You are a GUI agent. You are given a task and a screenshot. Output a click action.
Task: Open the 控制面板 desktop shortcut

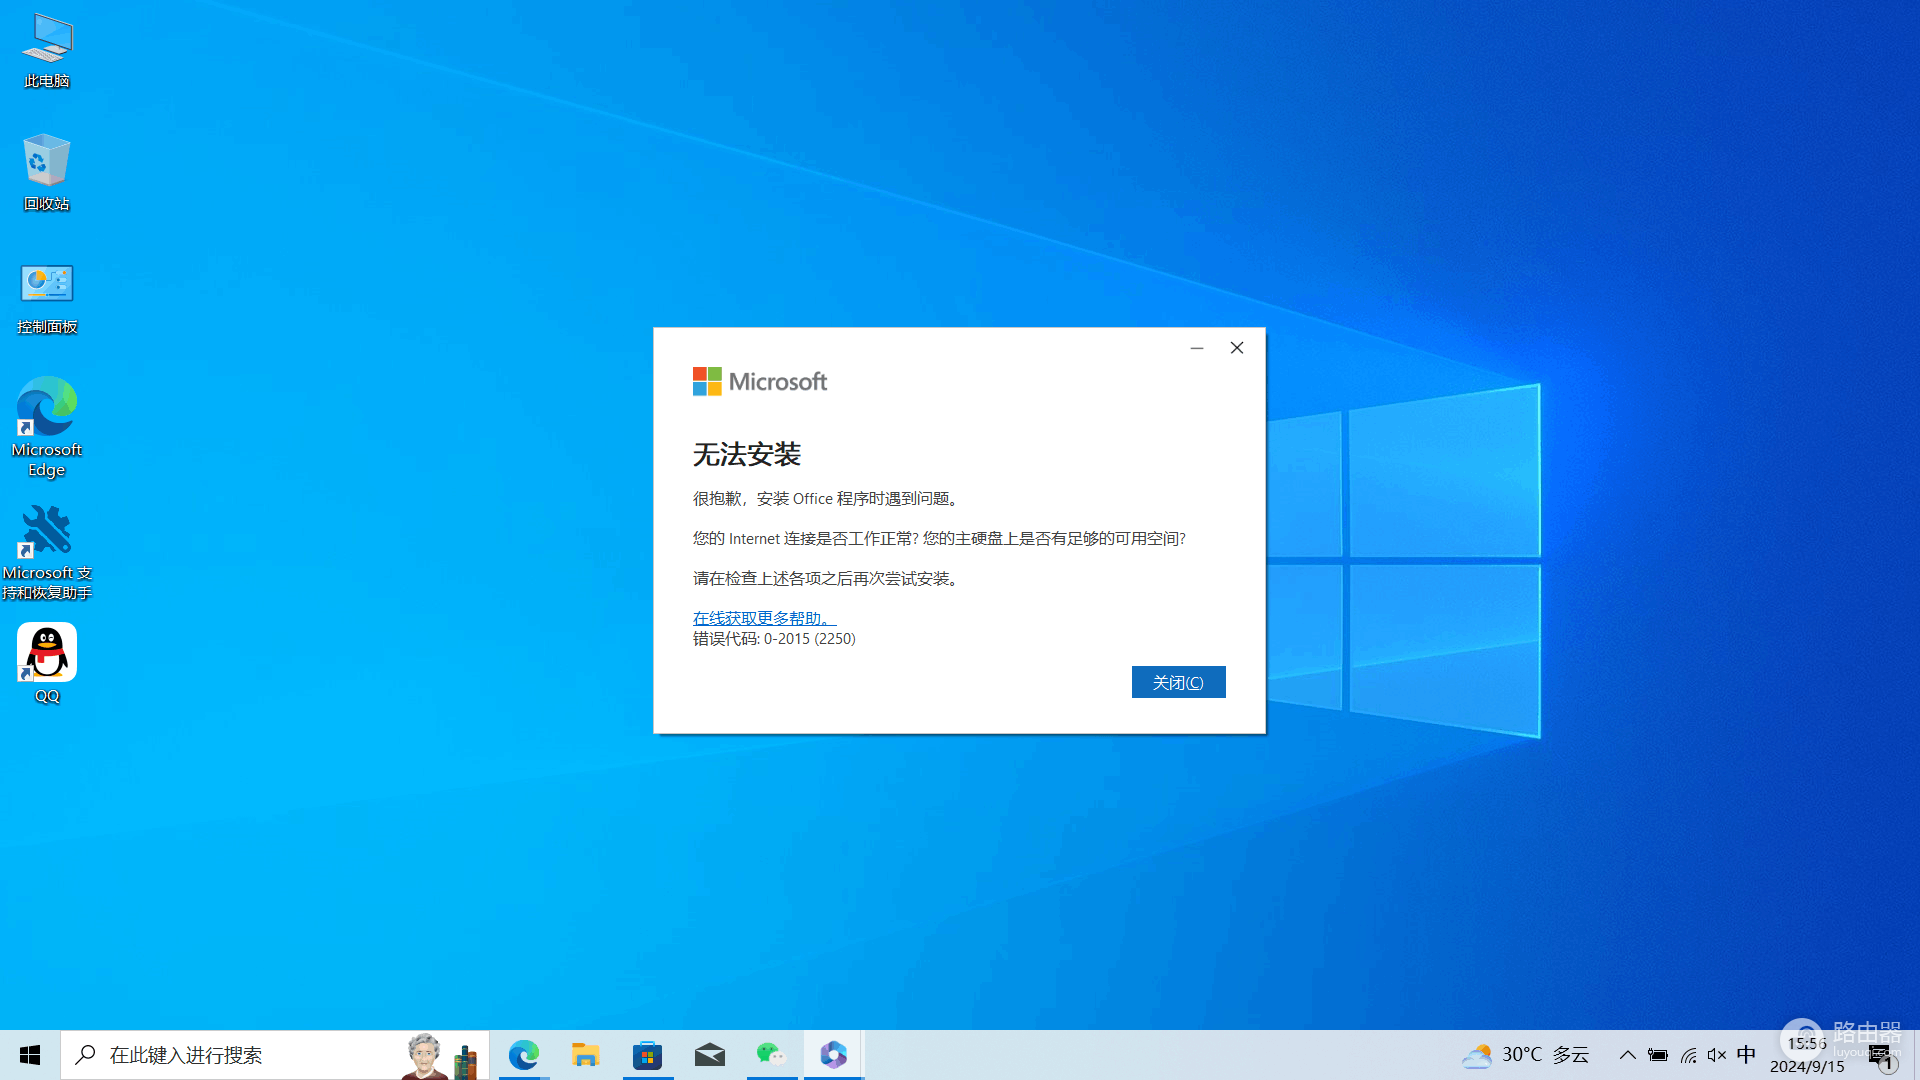[x=47, y=297]
